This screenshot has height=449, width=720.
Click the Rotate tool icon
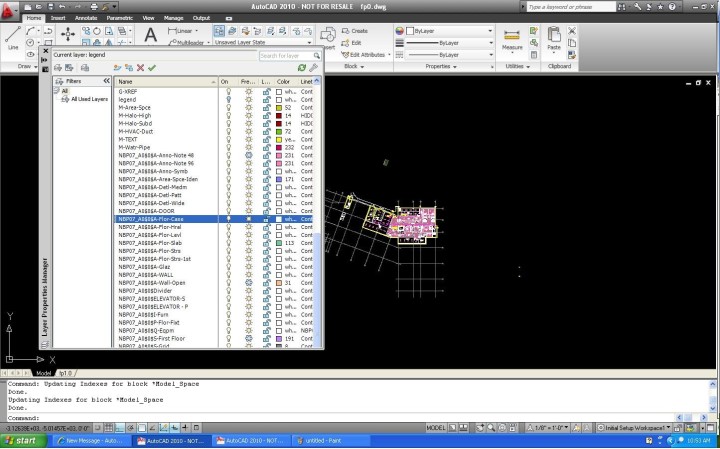click(97, 31)
